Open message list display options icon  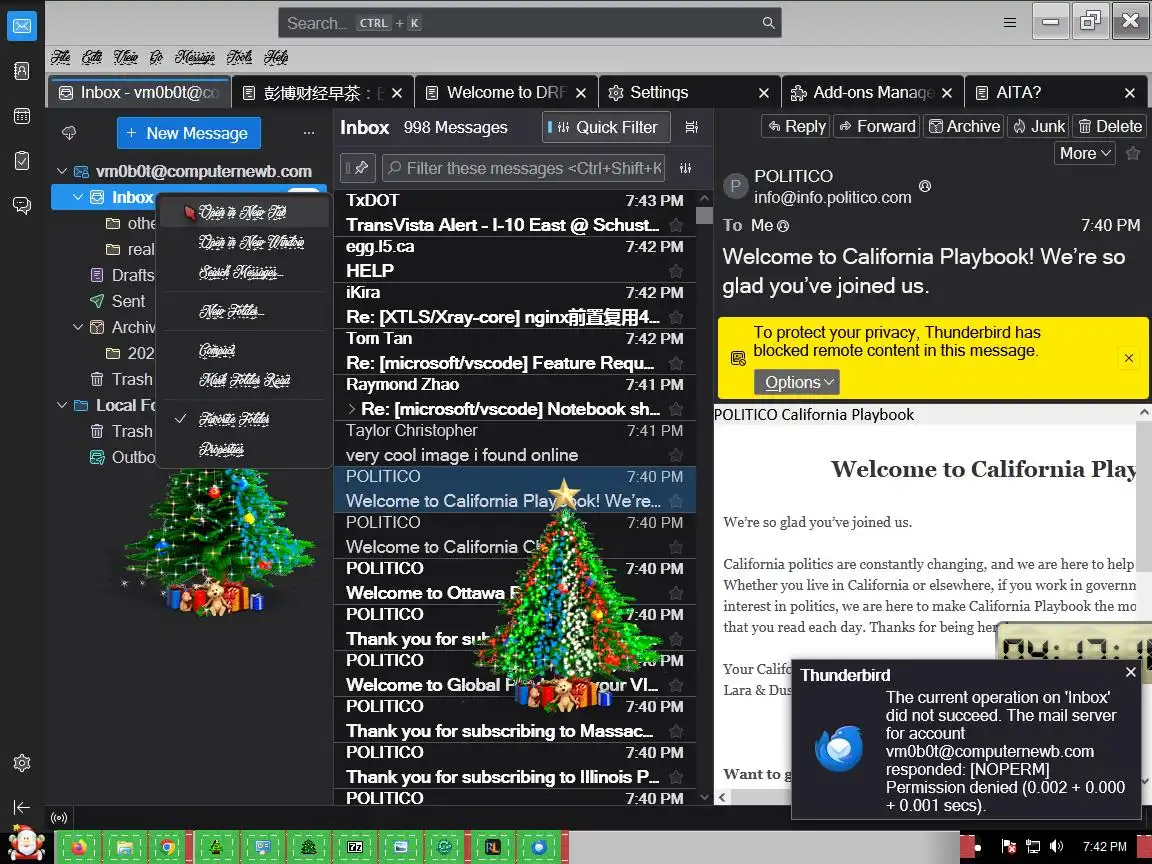(691, 127)
